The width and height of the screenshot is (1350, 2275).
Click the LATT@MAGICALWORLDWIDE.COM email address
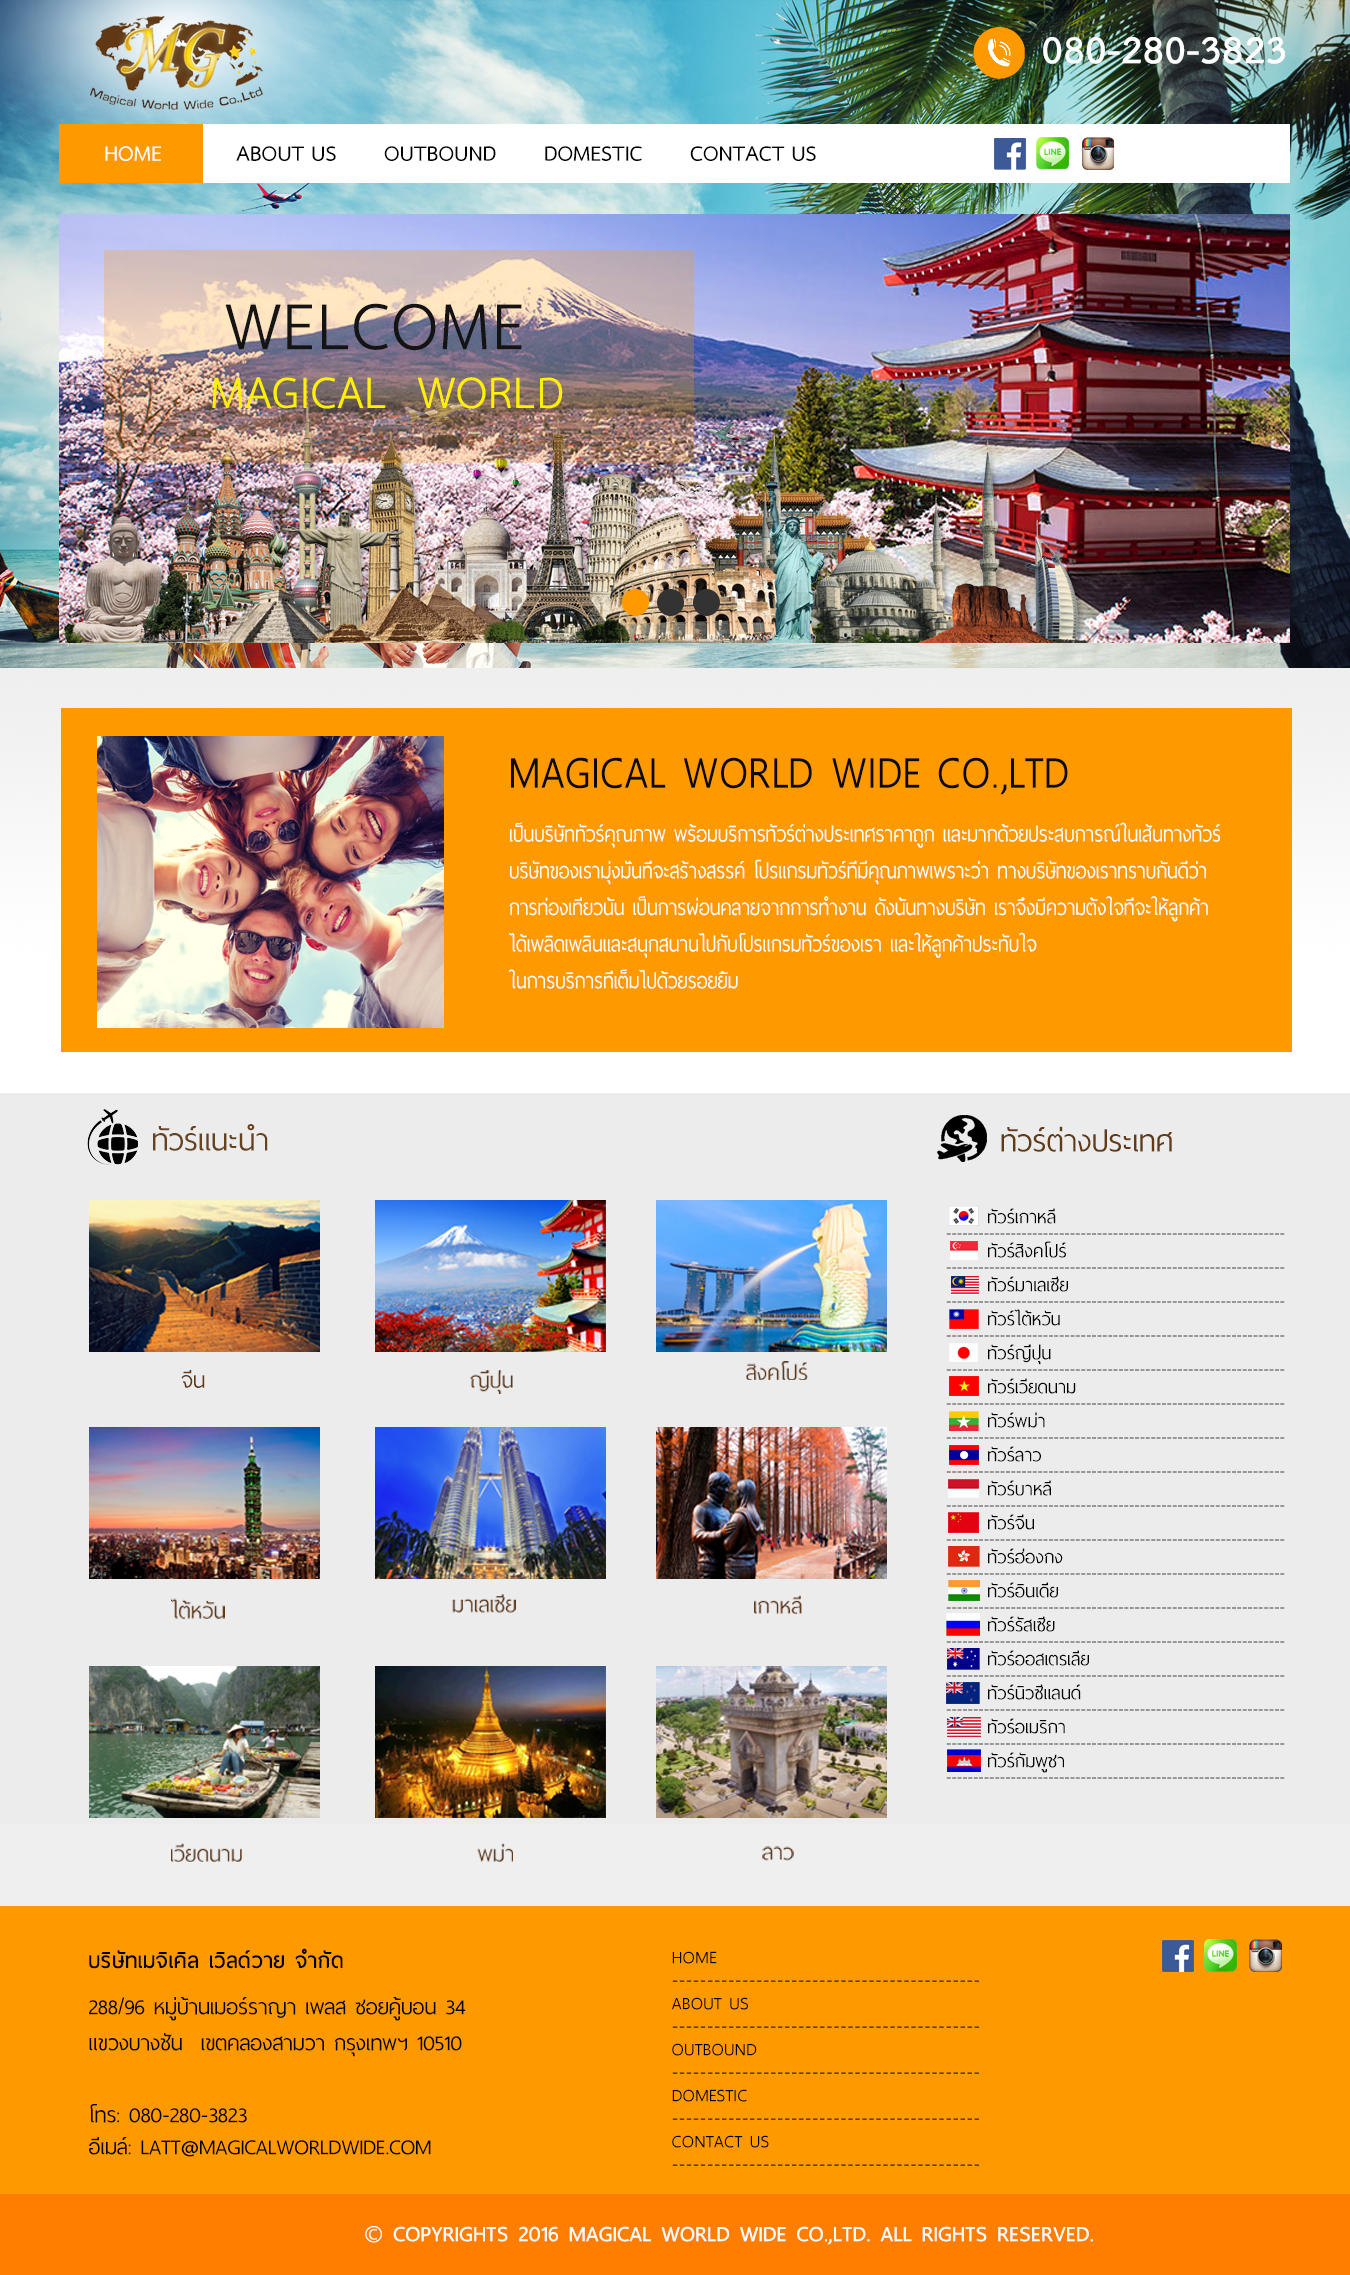(286, 2148)
